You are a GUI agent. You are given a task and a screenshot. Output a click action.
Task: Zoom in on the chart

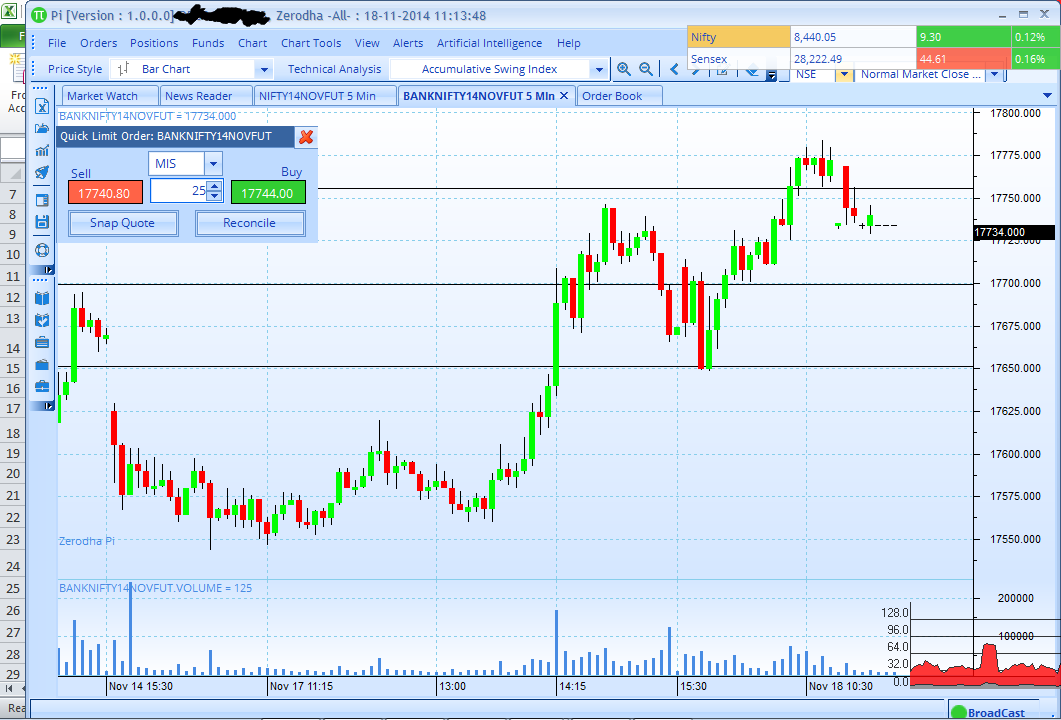click(x=624, y=69)
